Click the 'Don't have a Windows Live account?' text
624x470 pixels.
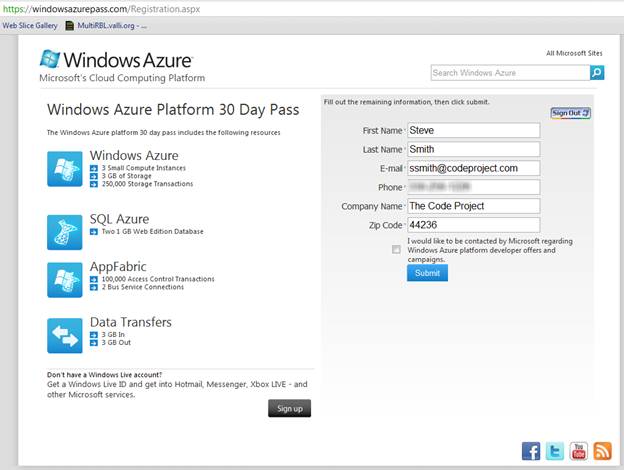104,375
